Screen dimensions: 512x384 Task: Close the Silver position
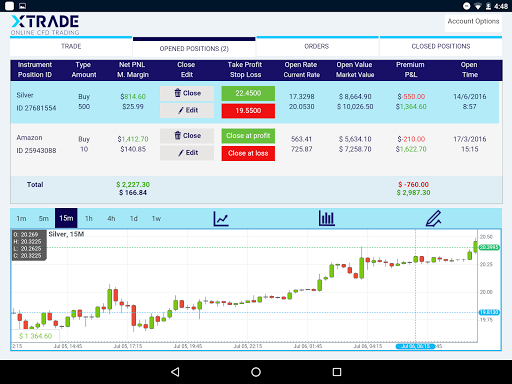pyautogui.click(x=187, y=93)
